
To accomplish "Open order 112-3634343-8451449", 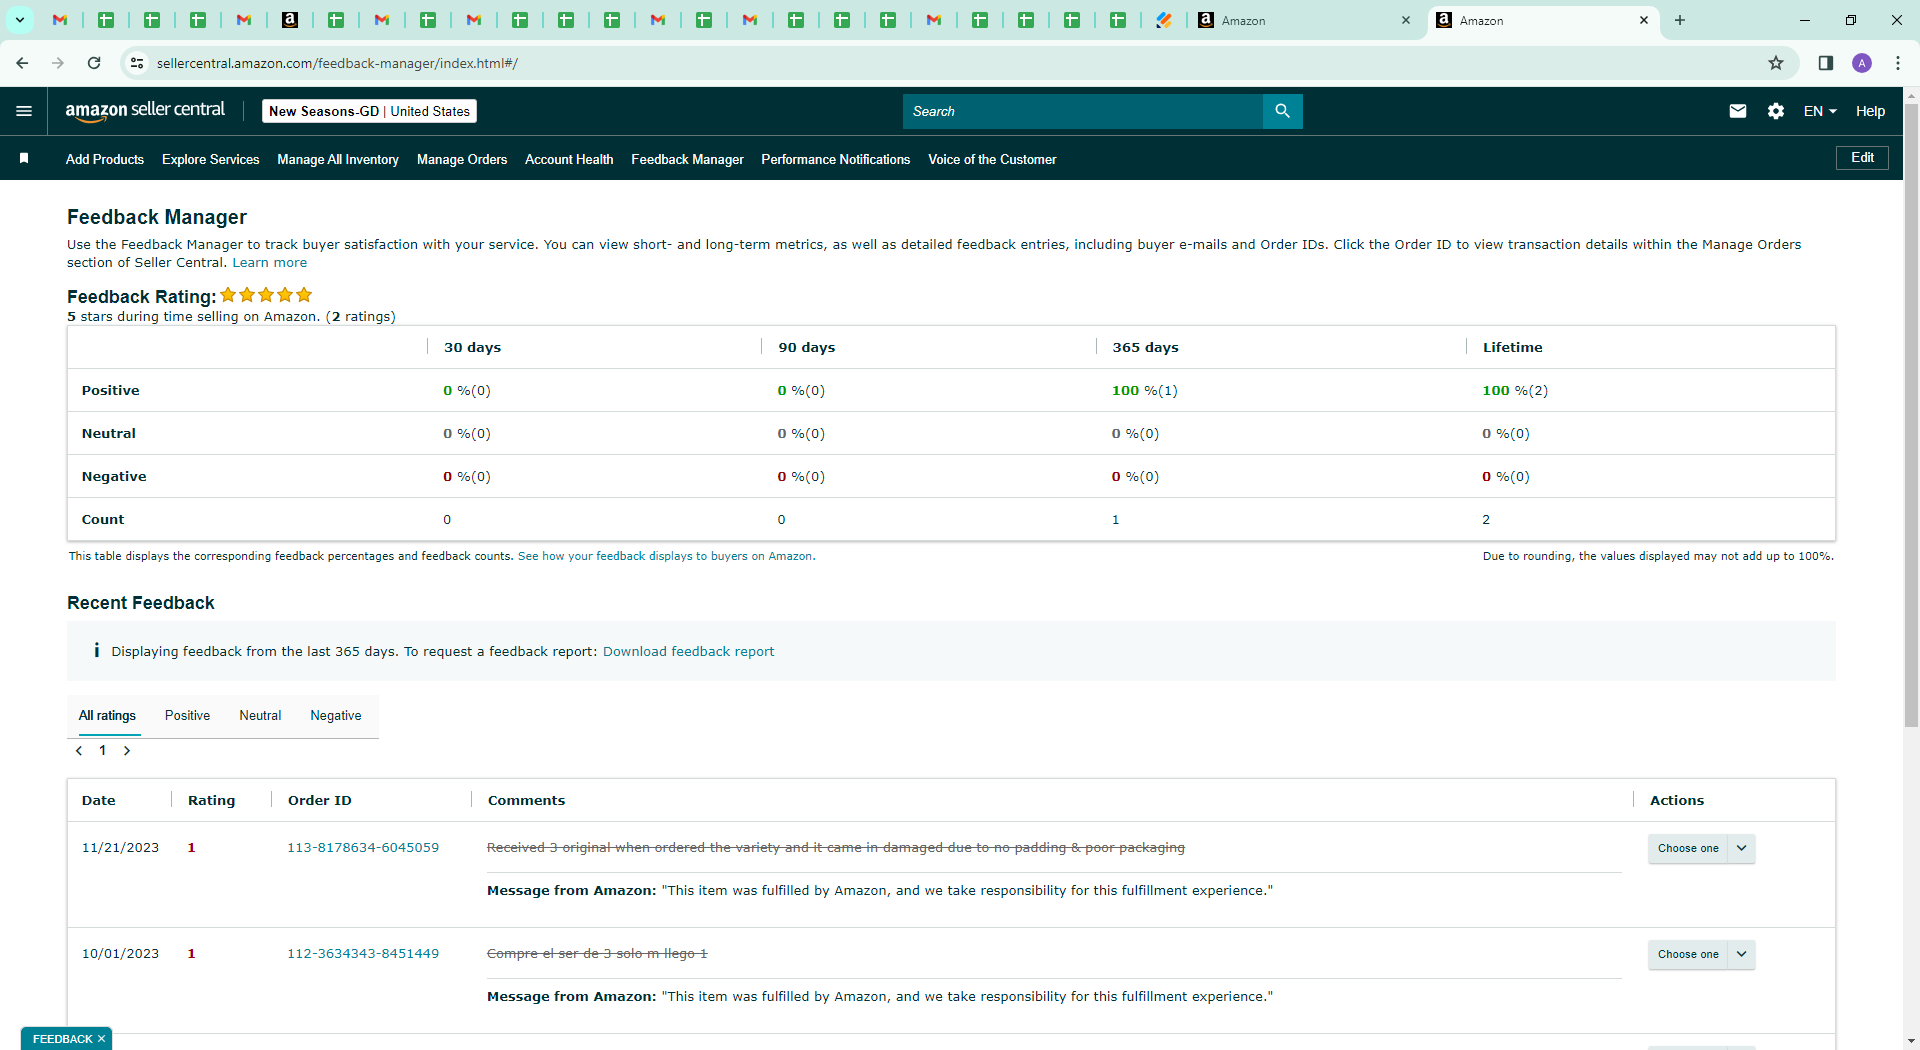I will click(363, 954).
